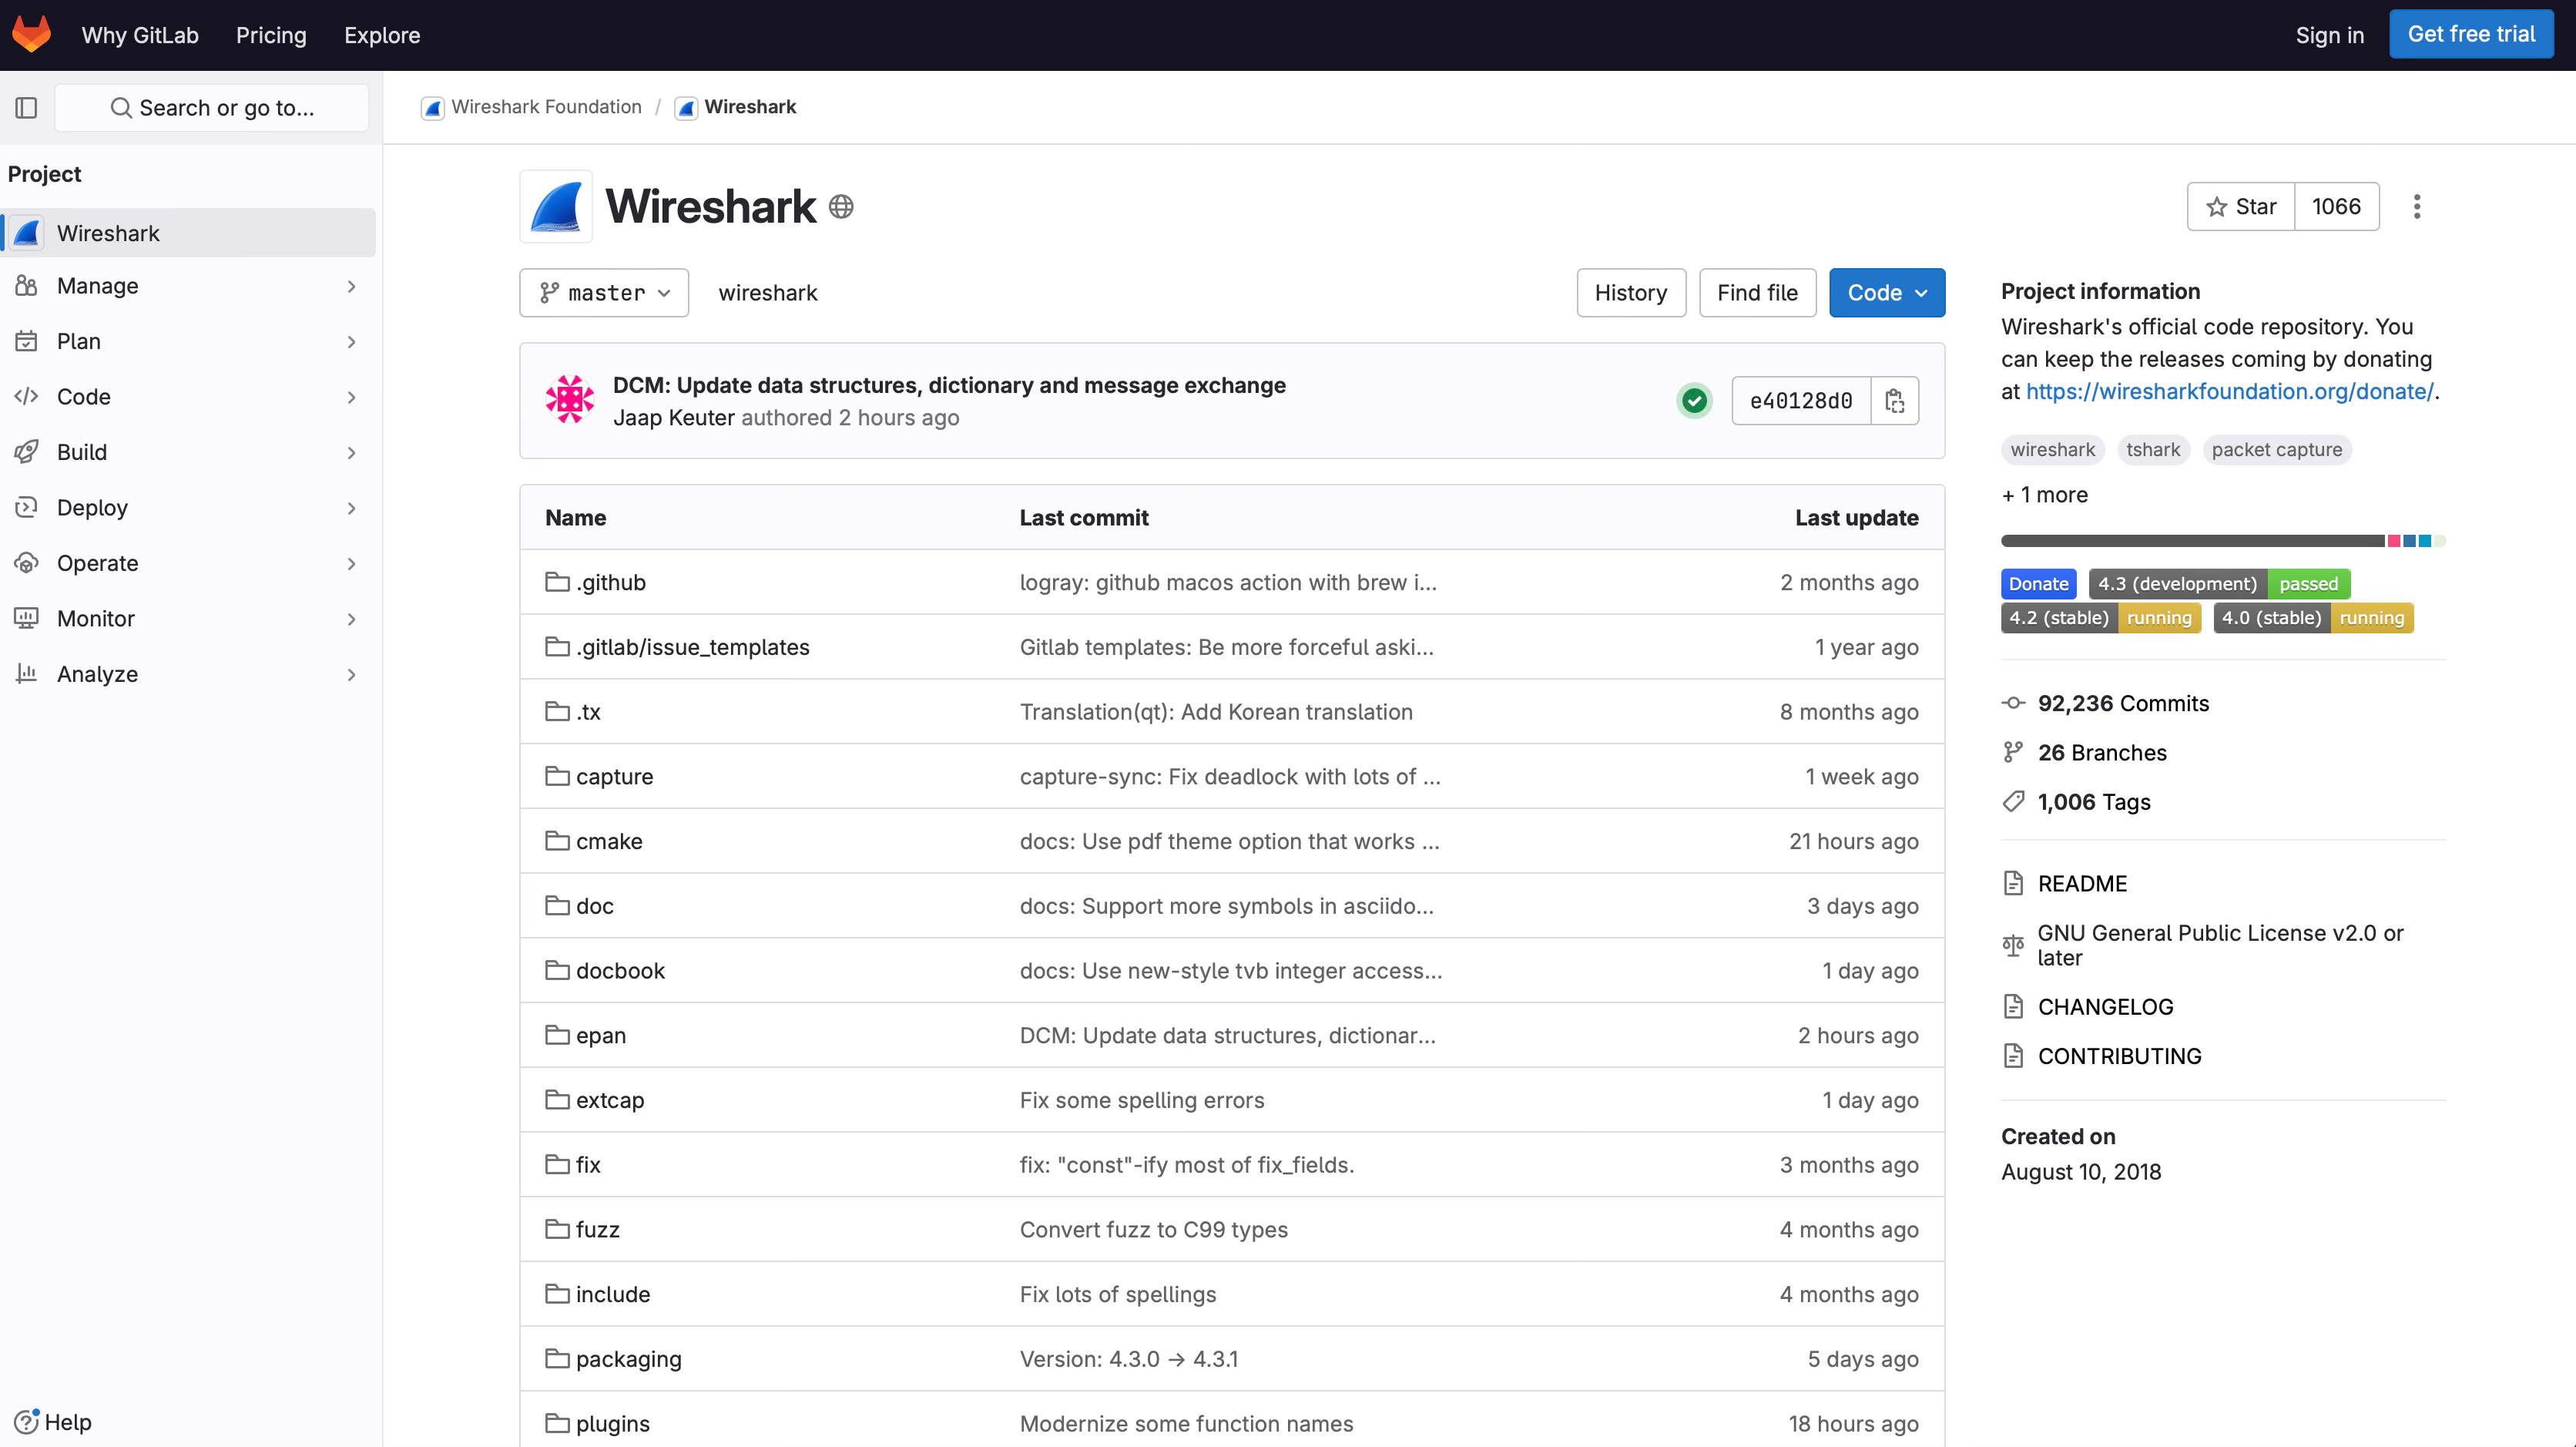The width and height of the screenshot is (2576, 1447).
Task: Click the packet capture topic tag
Action: click(x=2277, y=450)
